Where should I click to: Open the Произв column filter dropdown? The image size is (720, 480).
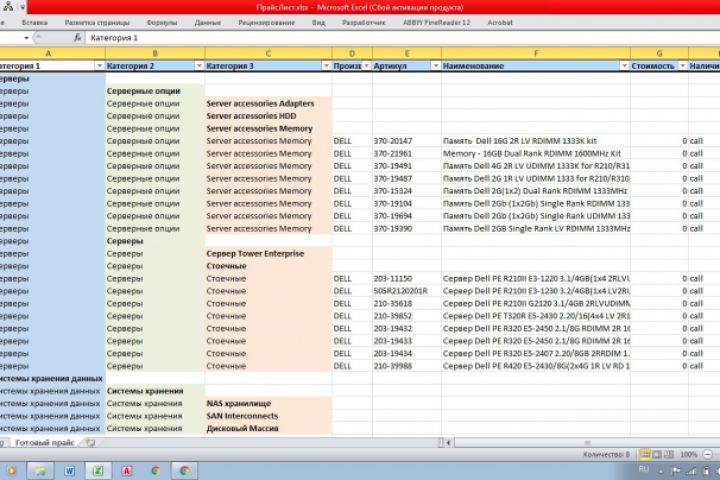point(366,66)
